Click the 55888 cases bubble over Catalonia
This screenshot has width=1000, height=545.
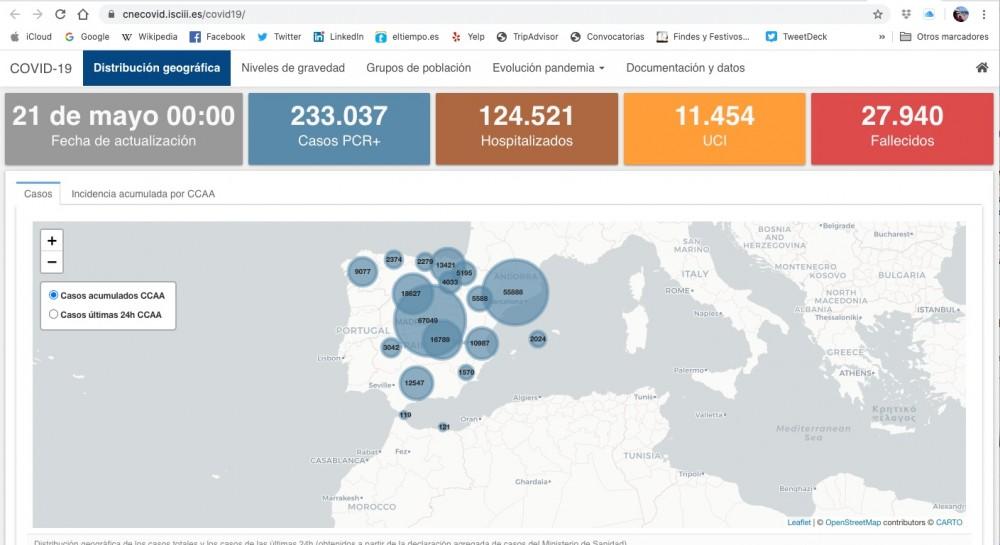point(514,292)
